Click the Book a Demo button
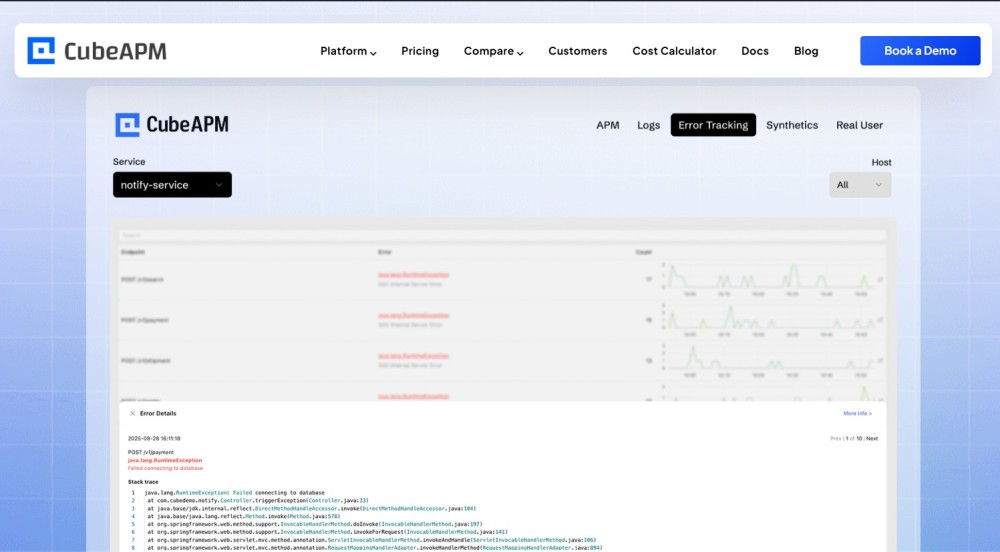Screen dimensions: 1000x552 (920, 50)
